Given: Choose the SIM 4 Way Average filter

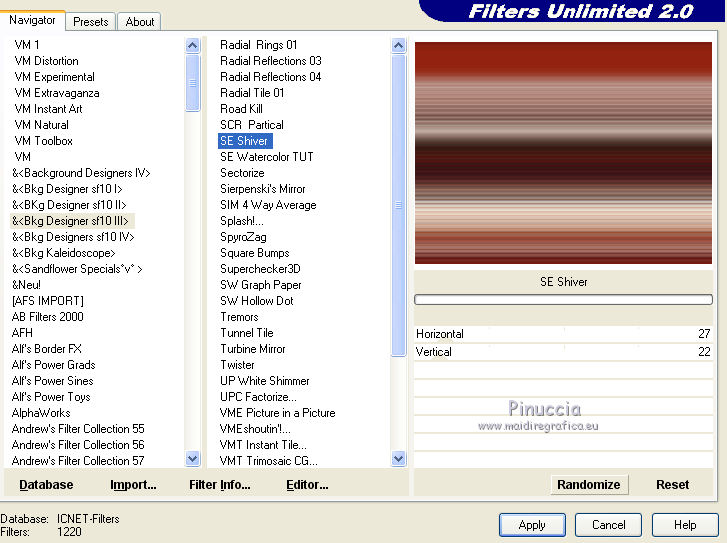Looking at the screenshot, I should pos(268,205).
